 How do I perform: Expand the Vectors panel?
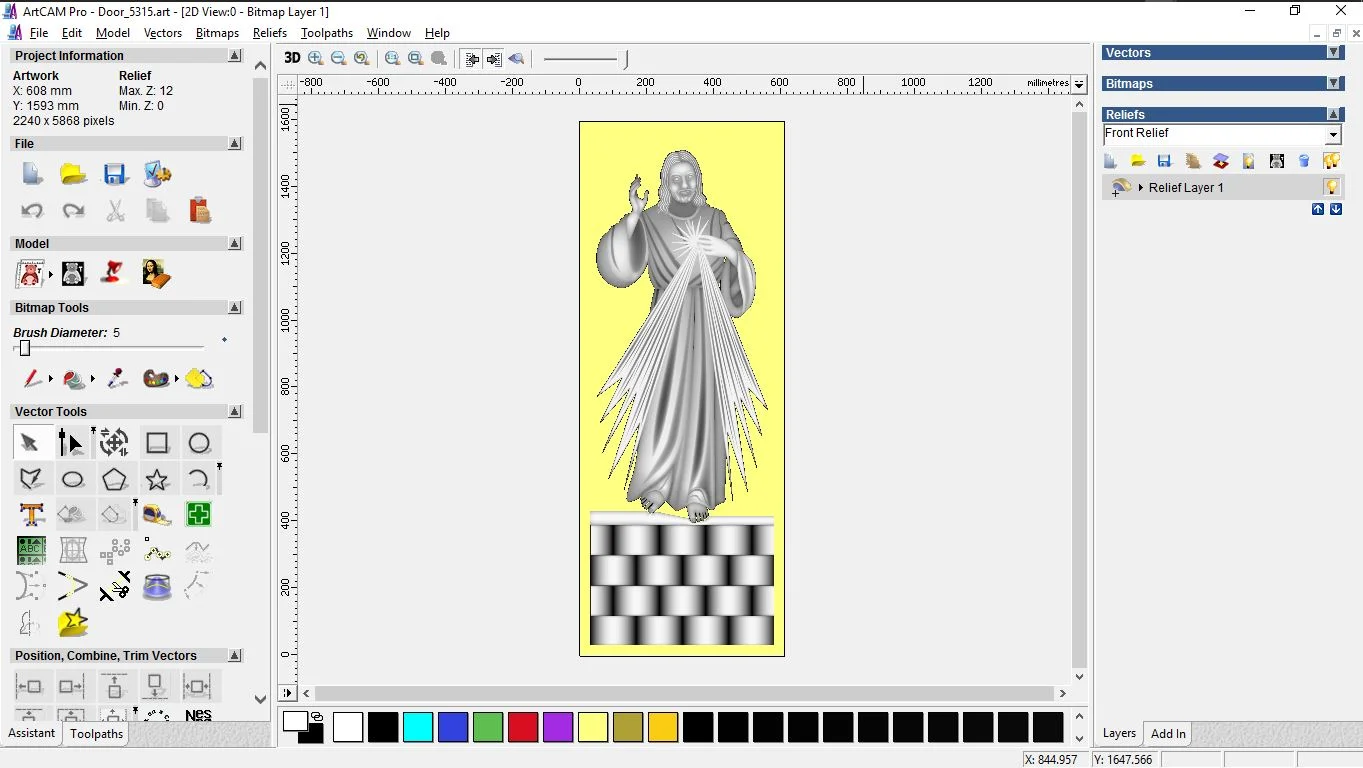pos(1333,53)
